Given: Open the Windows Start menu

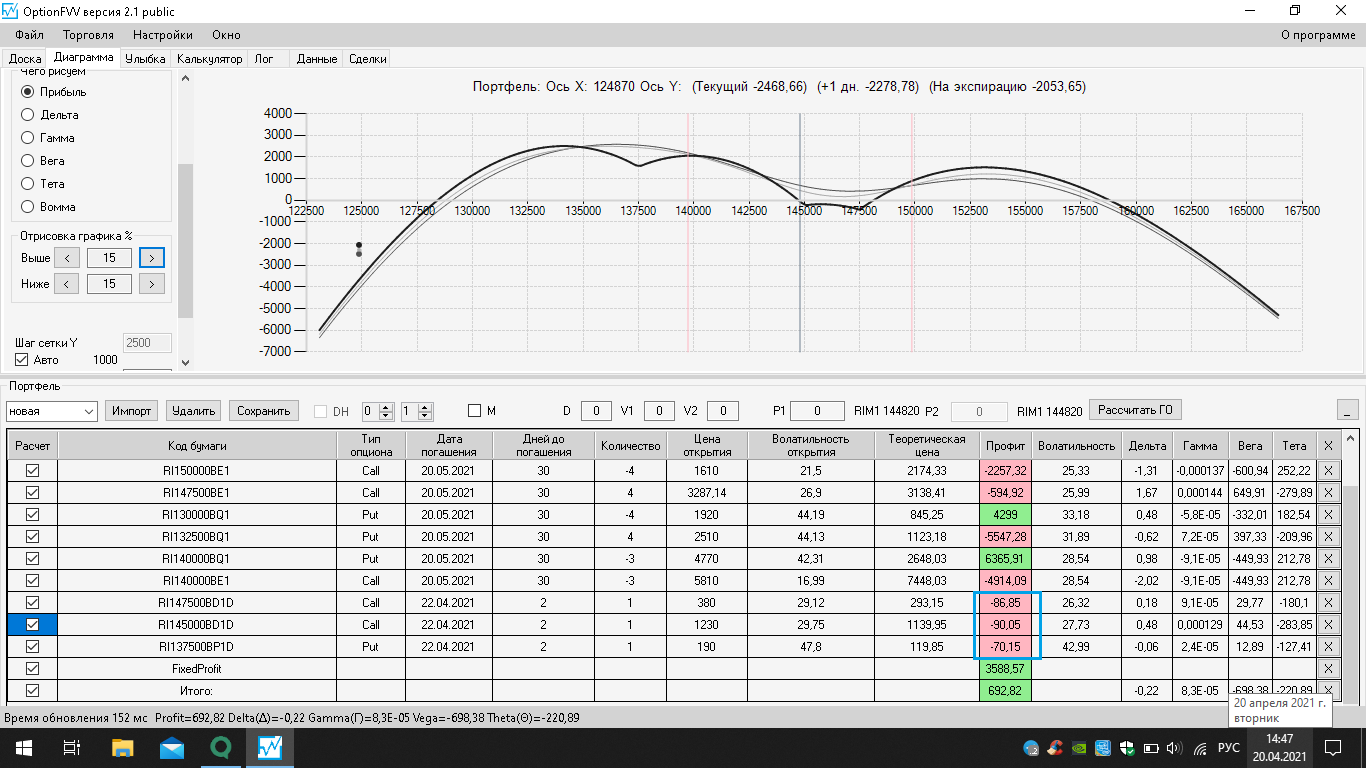Looking at the screenshot, I should [23, 748].
